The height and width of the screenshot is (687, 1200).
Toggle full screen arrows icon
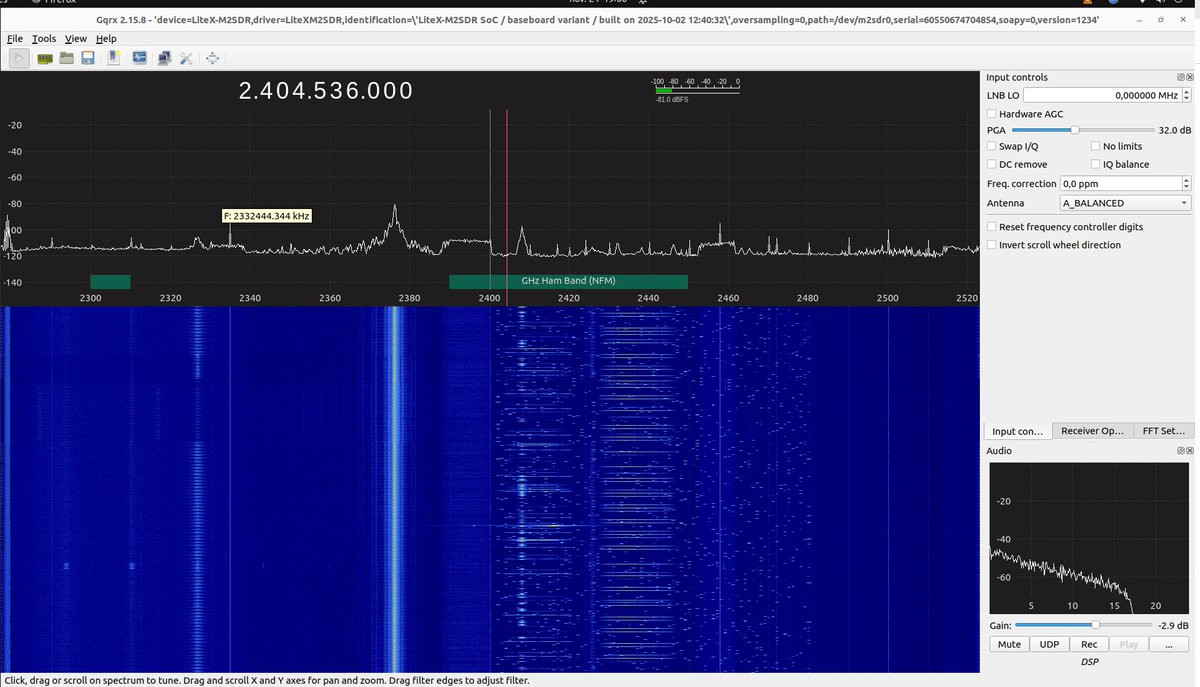tap(212, 59)
